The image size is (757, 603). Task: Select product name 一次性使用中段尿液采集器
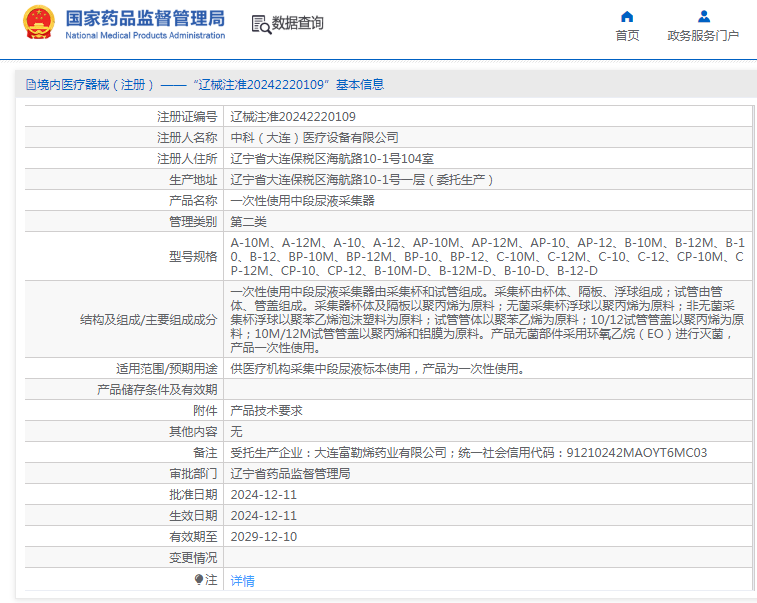303,201
